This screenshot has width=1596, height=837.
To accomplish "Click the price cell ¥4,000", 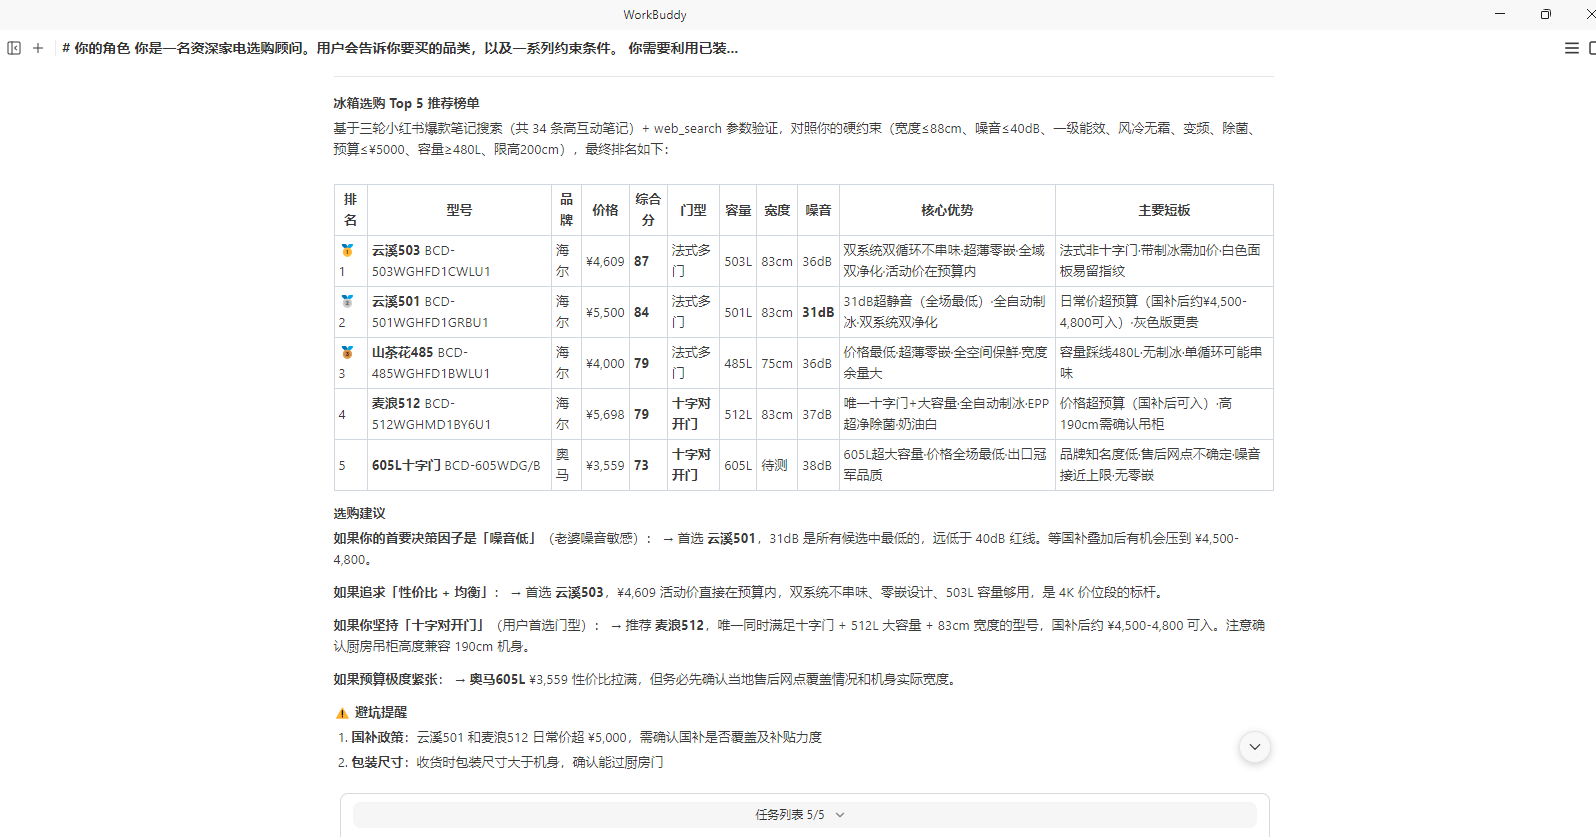I will pyautogui.click(x=605, y=363).
